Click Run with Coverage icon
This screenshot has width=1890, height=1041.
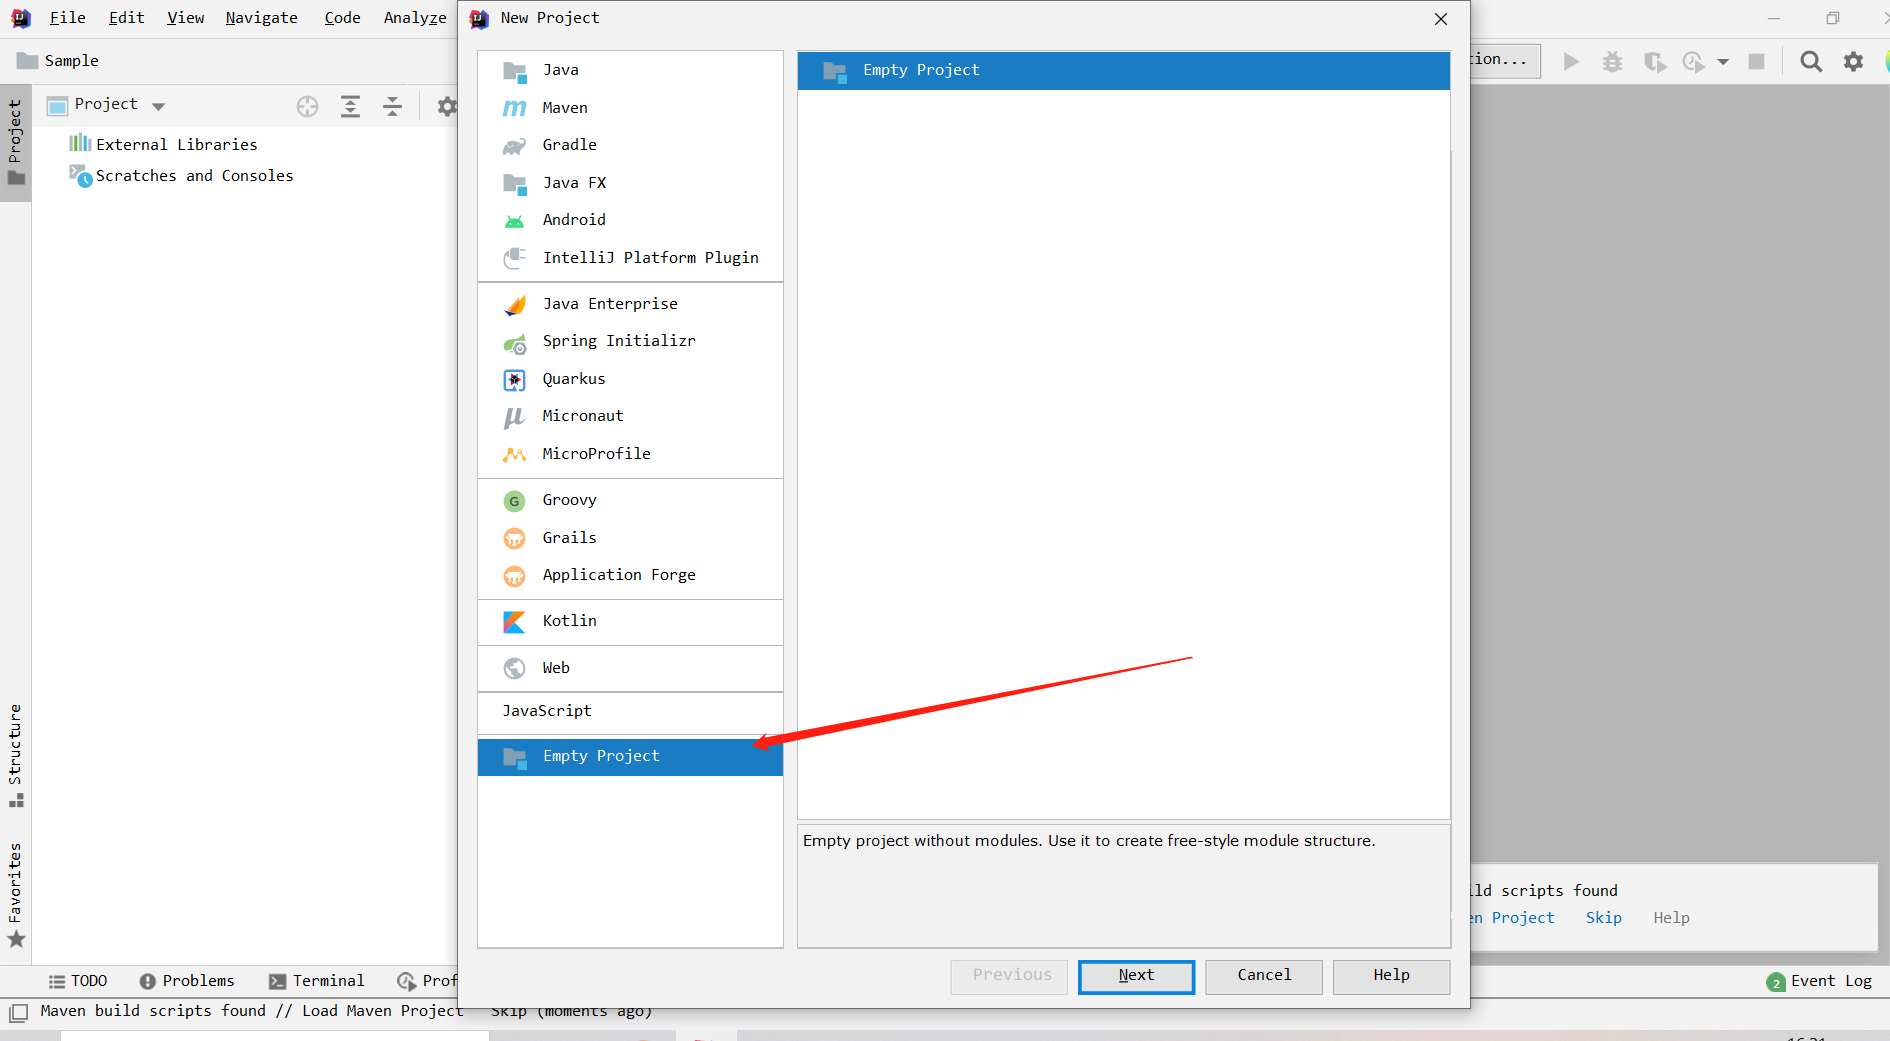point(1655,62)
